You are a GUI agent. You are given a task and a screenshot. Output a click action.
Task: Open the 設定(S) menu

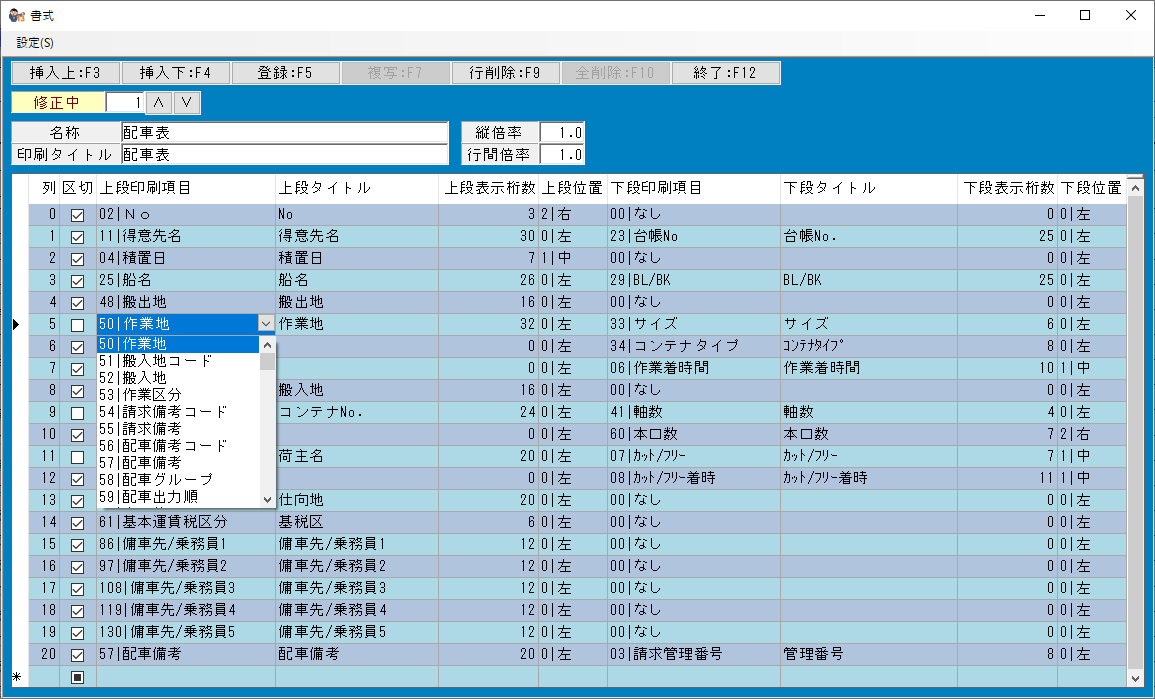point(35,43)
